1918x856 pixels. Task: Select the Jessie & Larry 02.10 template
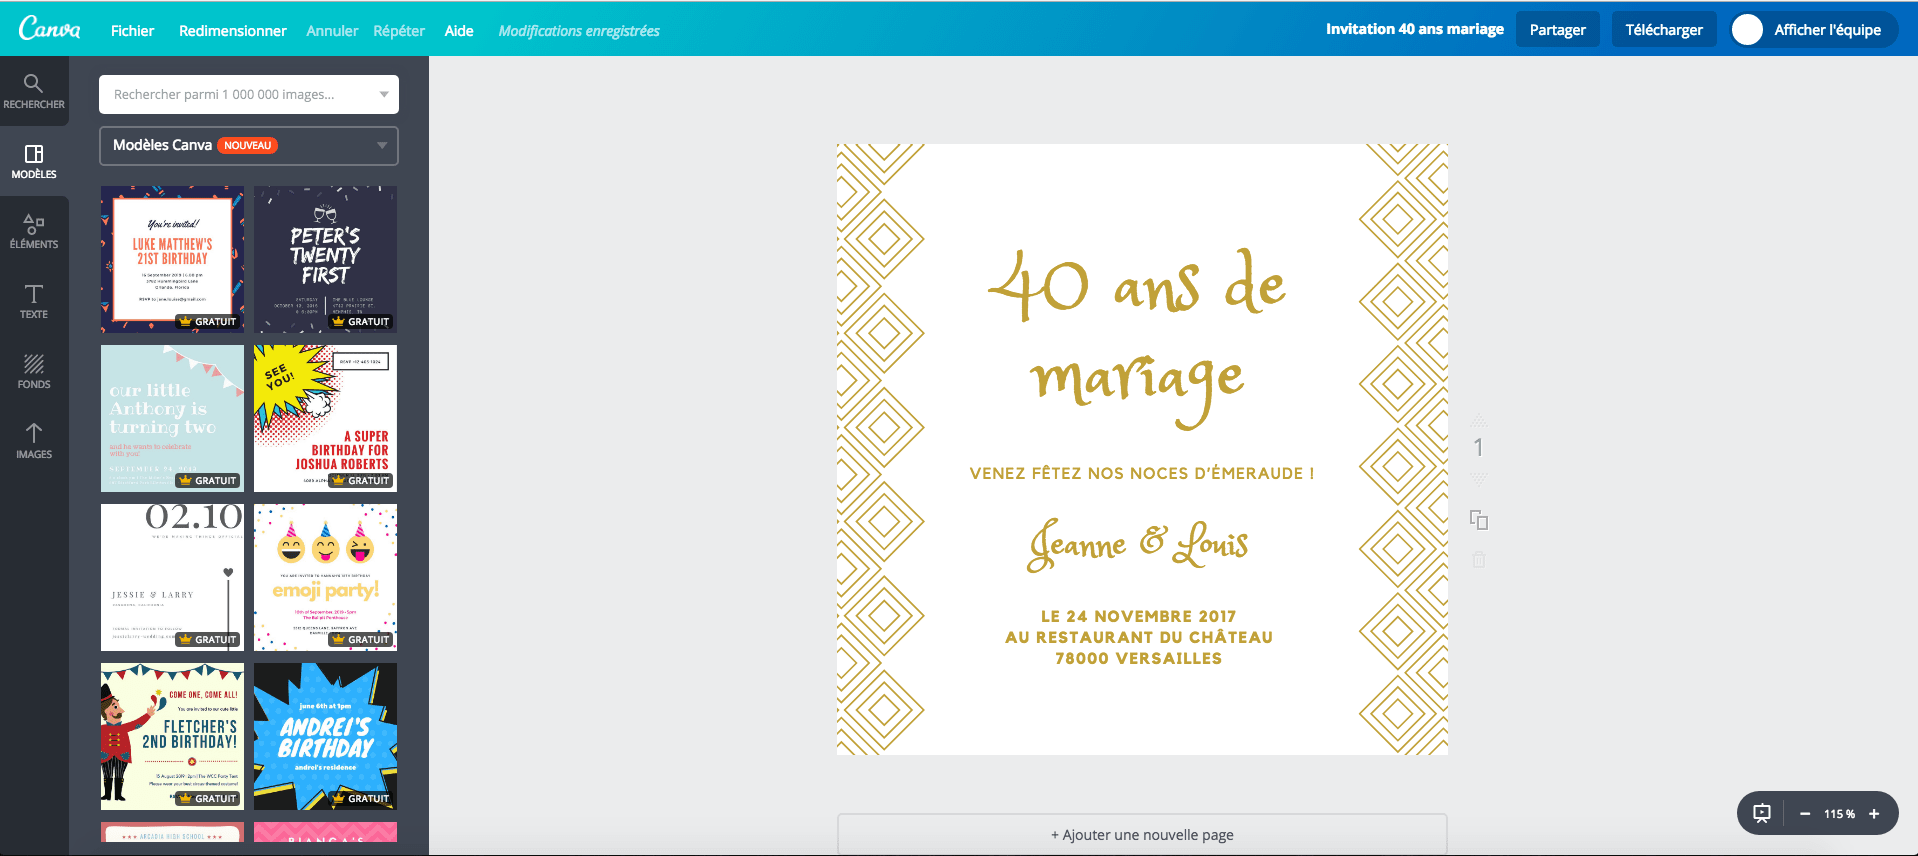tap(172, 577)
